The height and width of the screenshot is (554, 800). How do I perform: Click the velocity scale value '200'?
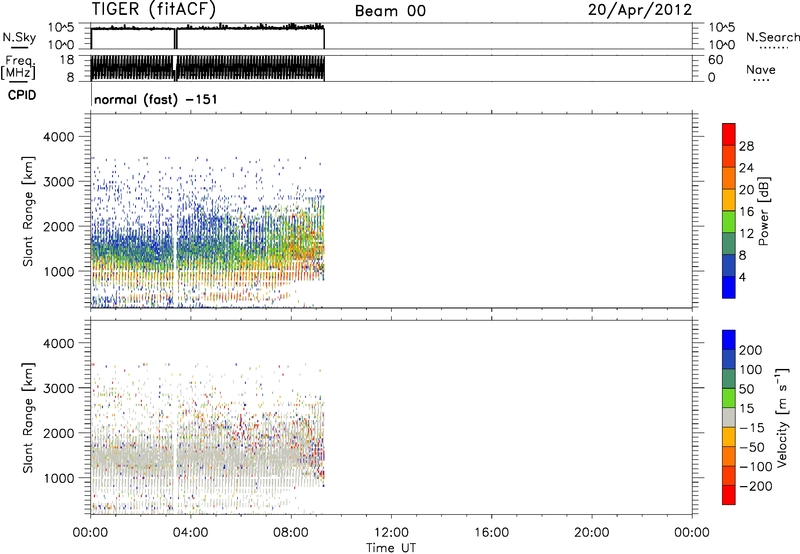point(751,350)
